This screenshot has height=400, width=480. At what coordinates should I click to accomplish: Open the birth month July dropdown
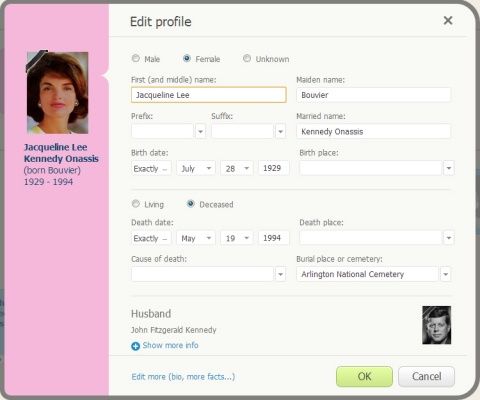coord(196,168)
